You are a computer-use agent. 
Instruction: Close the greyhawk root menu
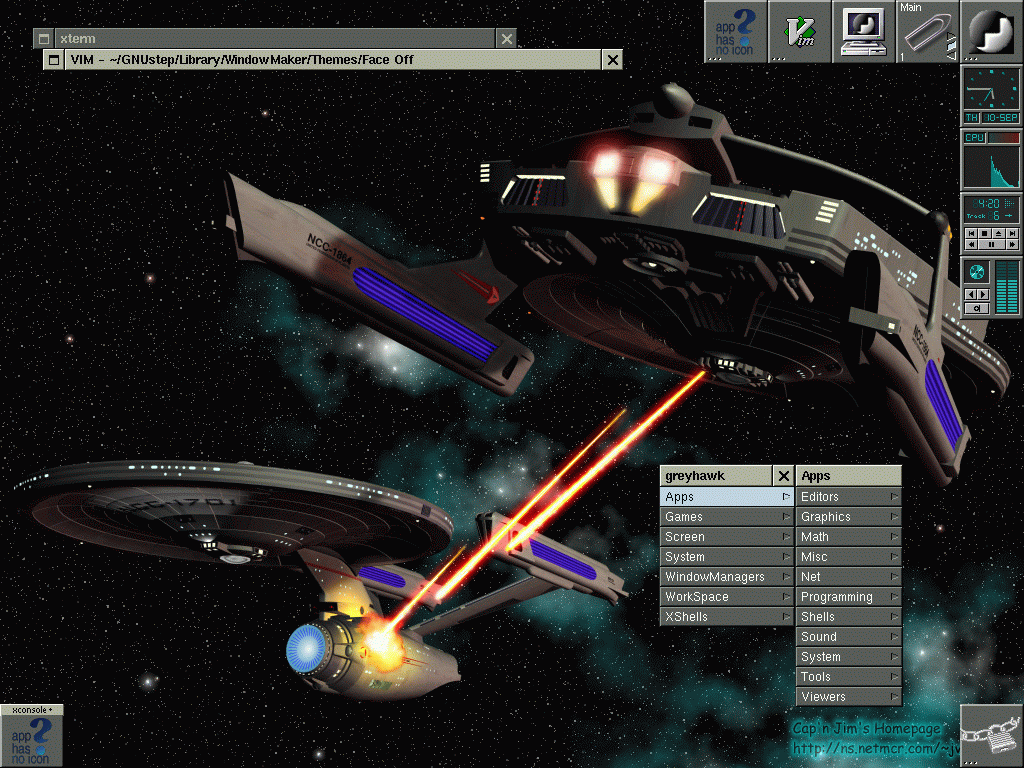(784, 476)
